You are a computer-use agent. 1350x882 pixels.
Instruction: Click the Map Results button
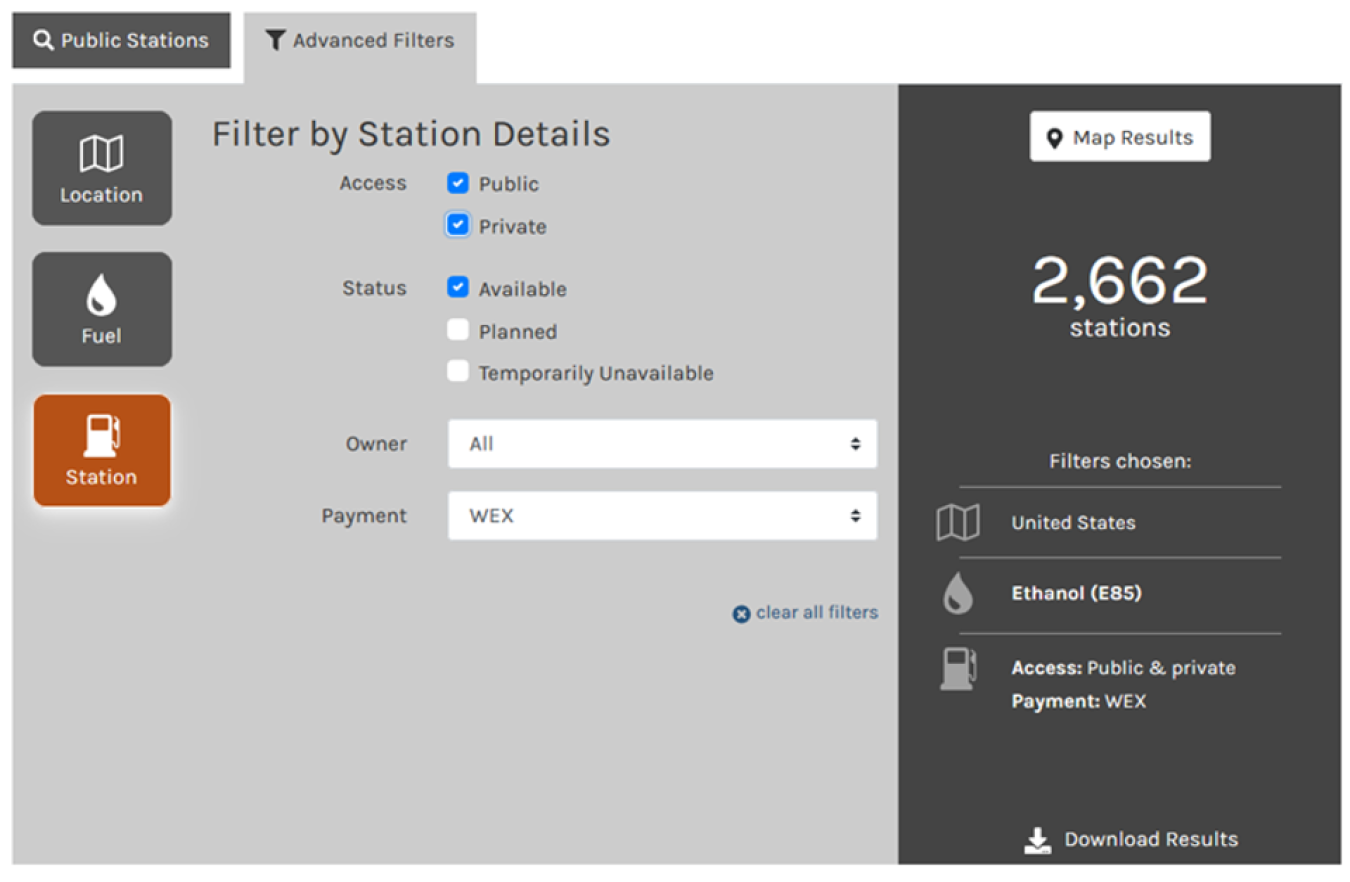(1120, 137)
